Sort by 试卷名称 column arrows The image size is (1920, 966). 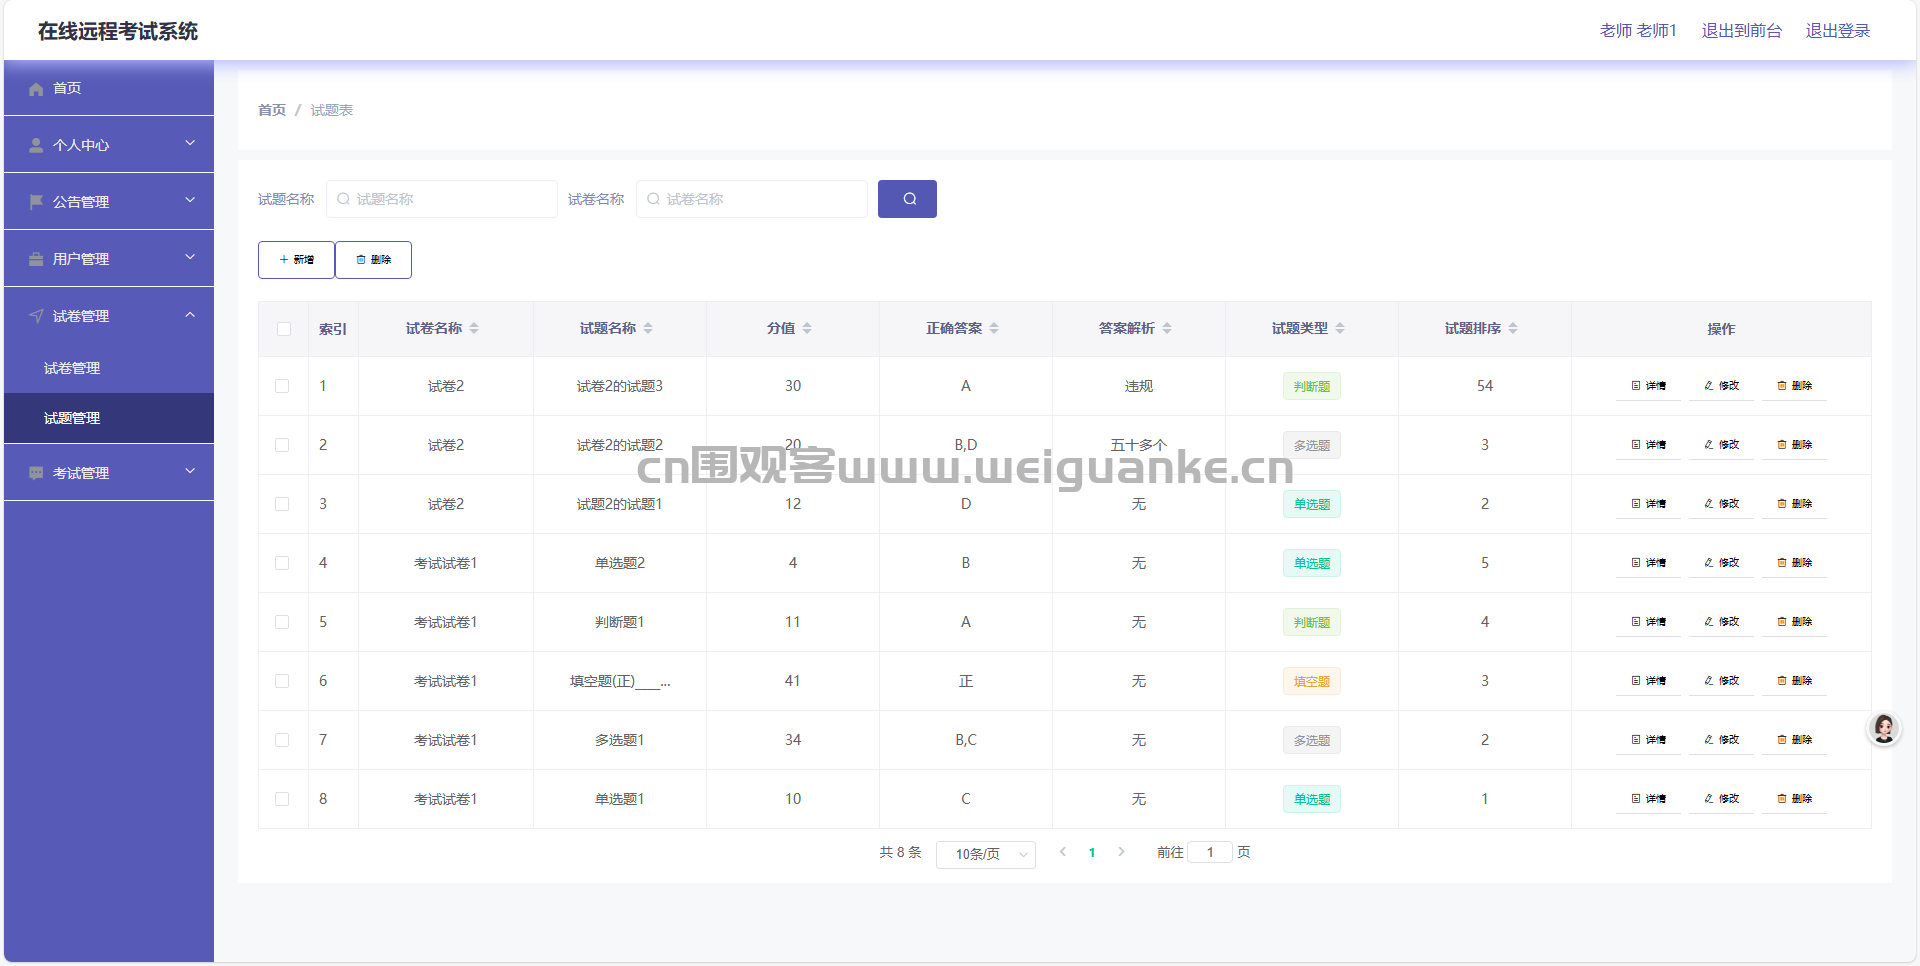tap(474, 329)
